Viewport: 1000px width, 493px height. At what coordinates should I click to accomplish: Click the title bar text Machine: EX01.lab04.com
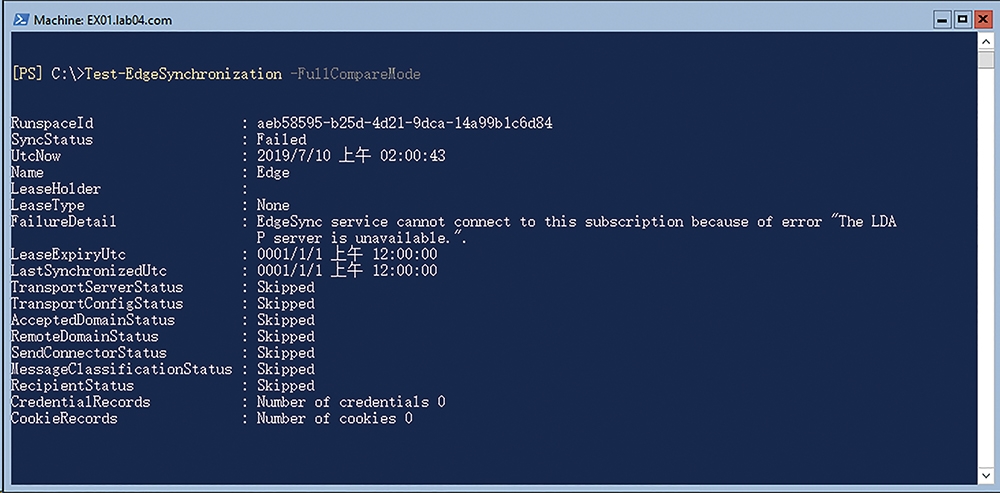(x=103, y=20)
